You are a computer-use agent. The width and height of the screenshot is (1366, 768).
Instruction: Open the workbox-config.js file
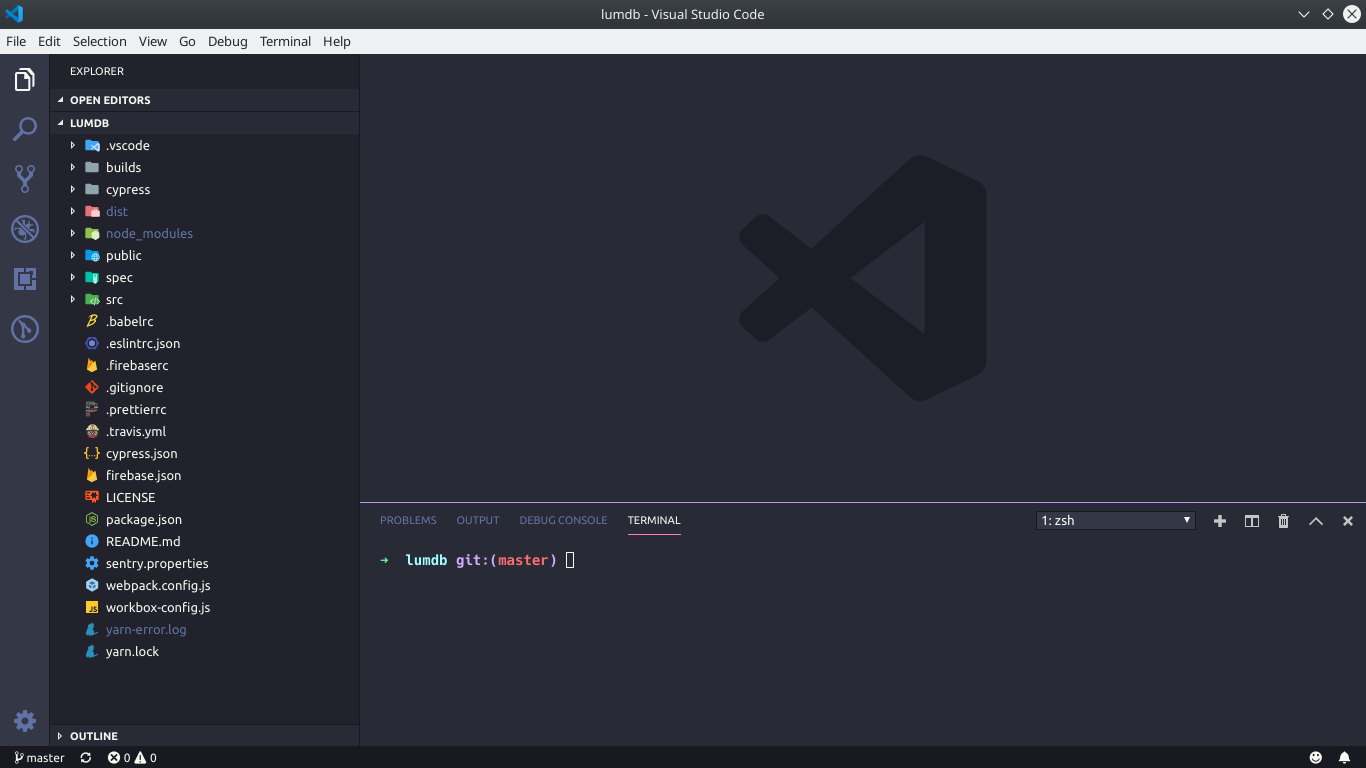click(204, 608)
